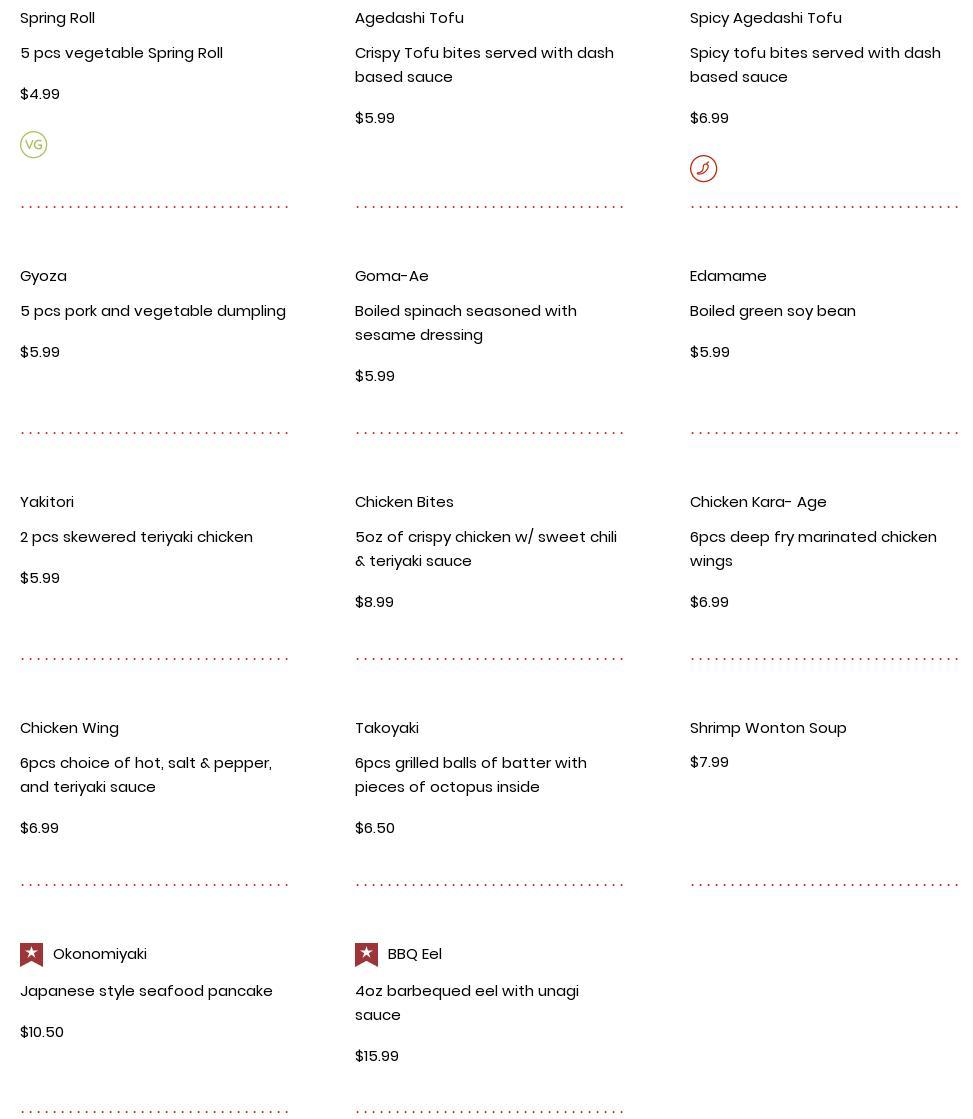This screenshot has width=973, height=1119.
Task: Open the Agedashi Tofu menu item
Action: pyautogui.click(x=409, y=18)
